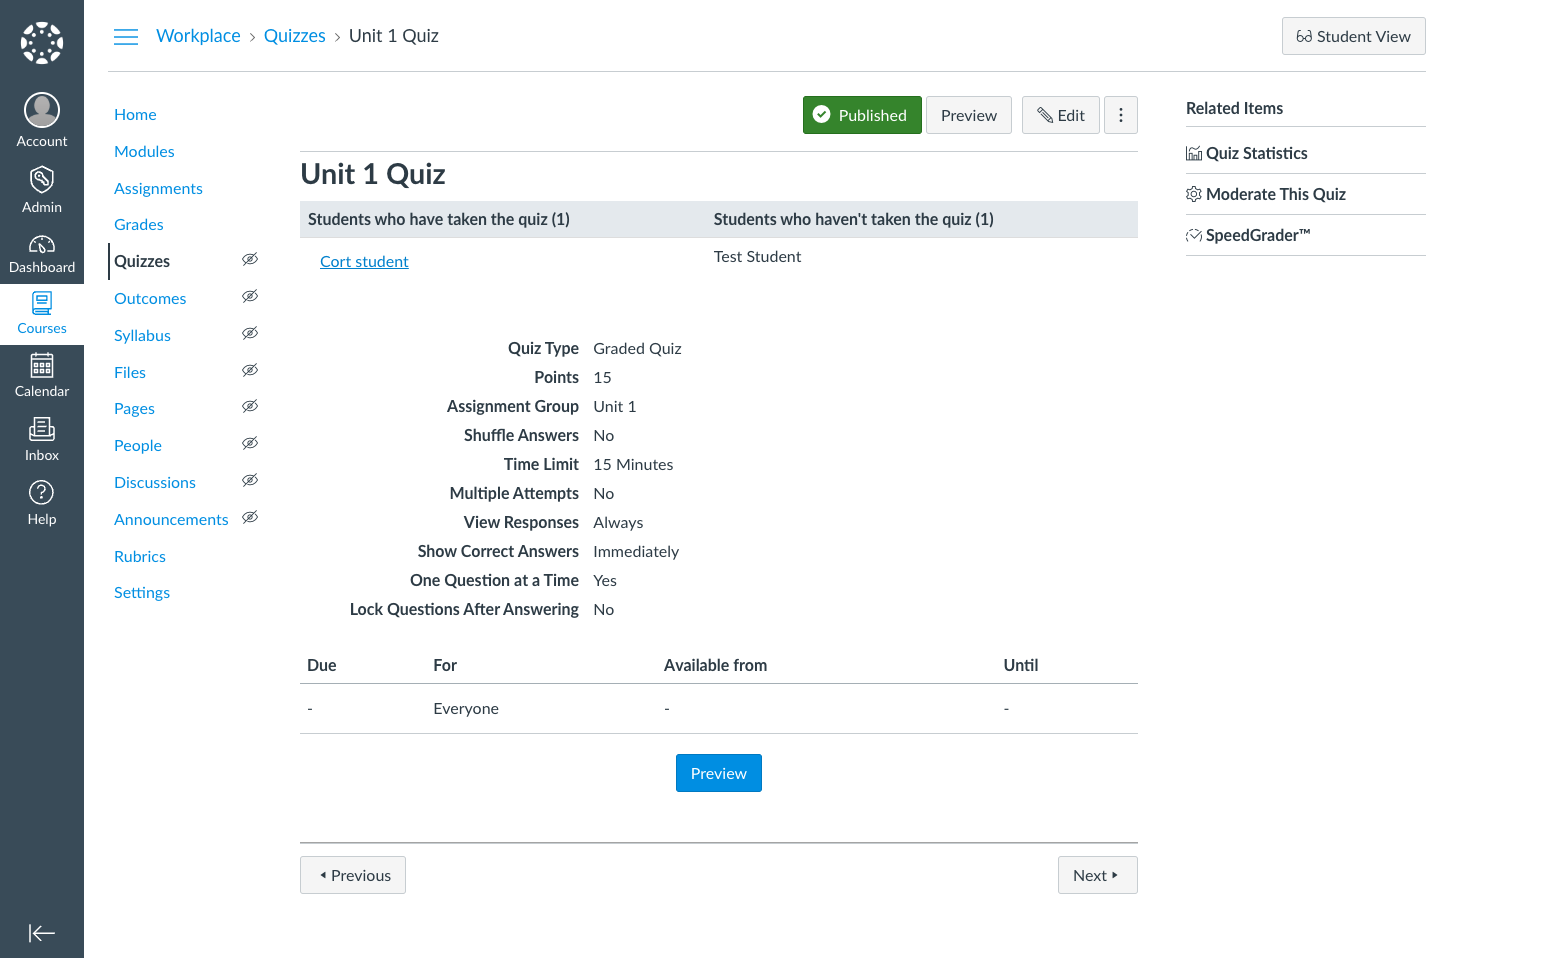
Task: Click hidden-eye icon next to Outcomes
Action: click(250, 296)
